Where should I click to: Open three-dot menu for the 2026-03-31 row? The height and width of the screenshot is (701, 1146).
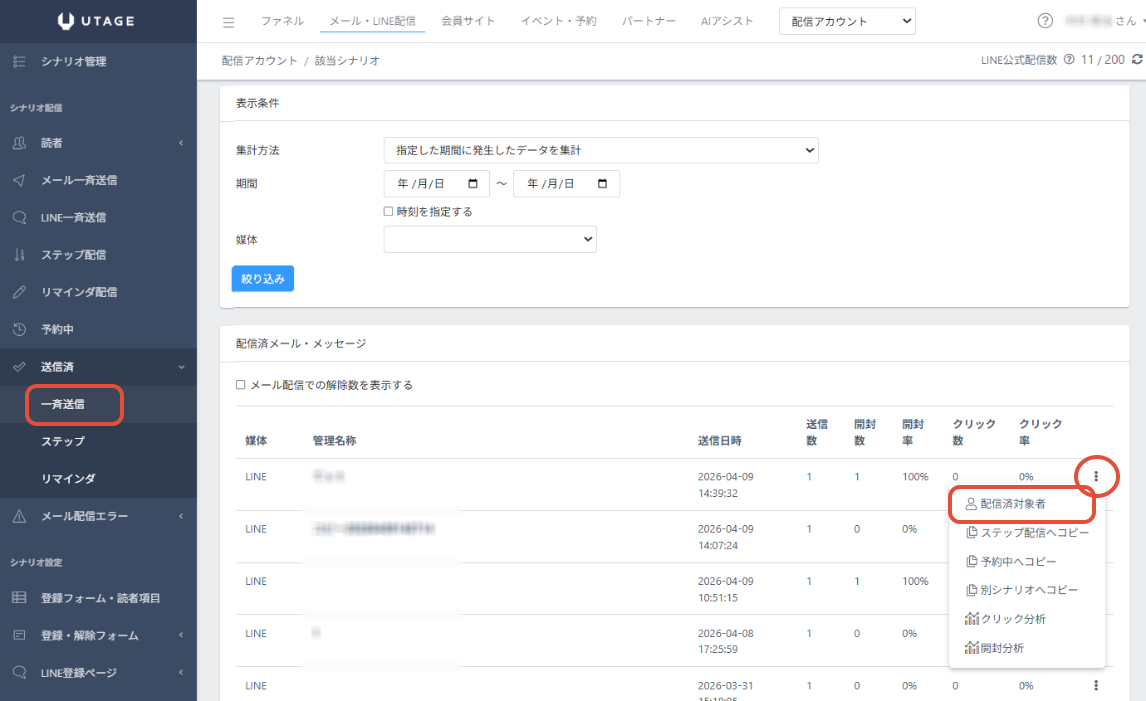click(x=1096, y=685)
